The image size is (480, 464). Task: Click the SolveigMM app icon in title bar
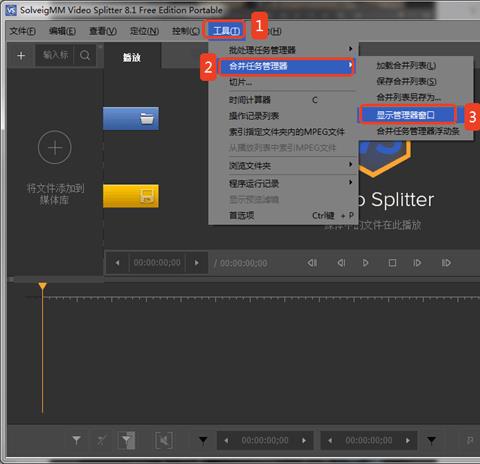[x=11, y=10]
